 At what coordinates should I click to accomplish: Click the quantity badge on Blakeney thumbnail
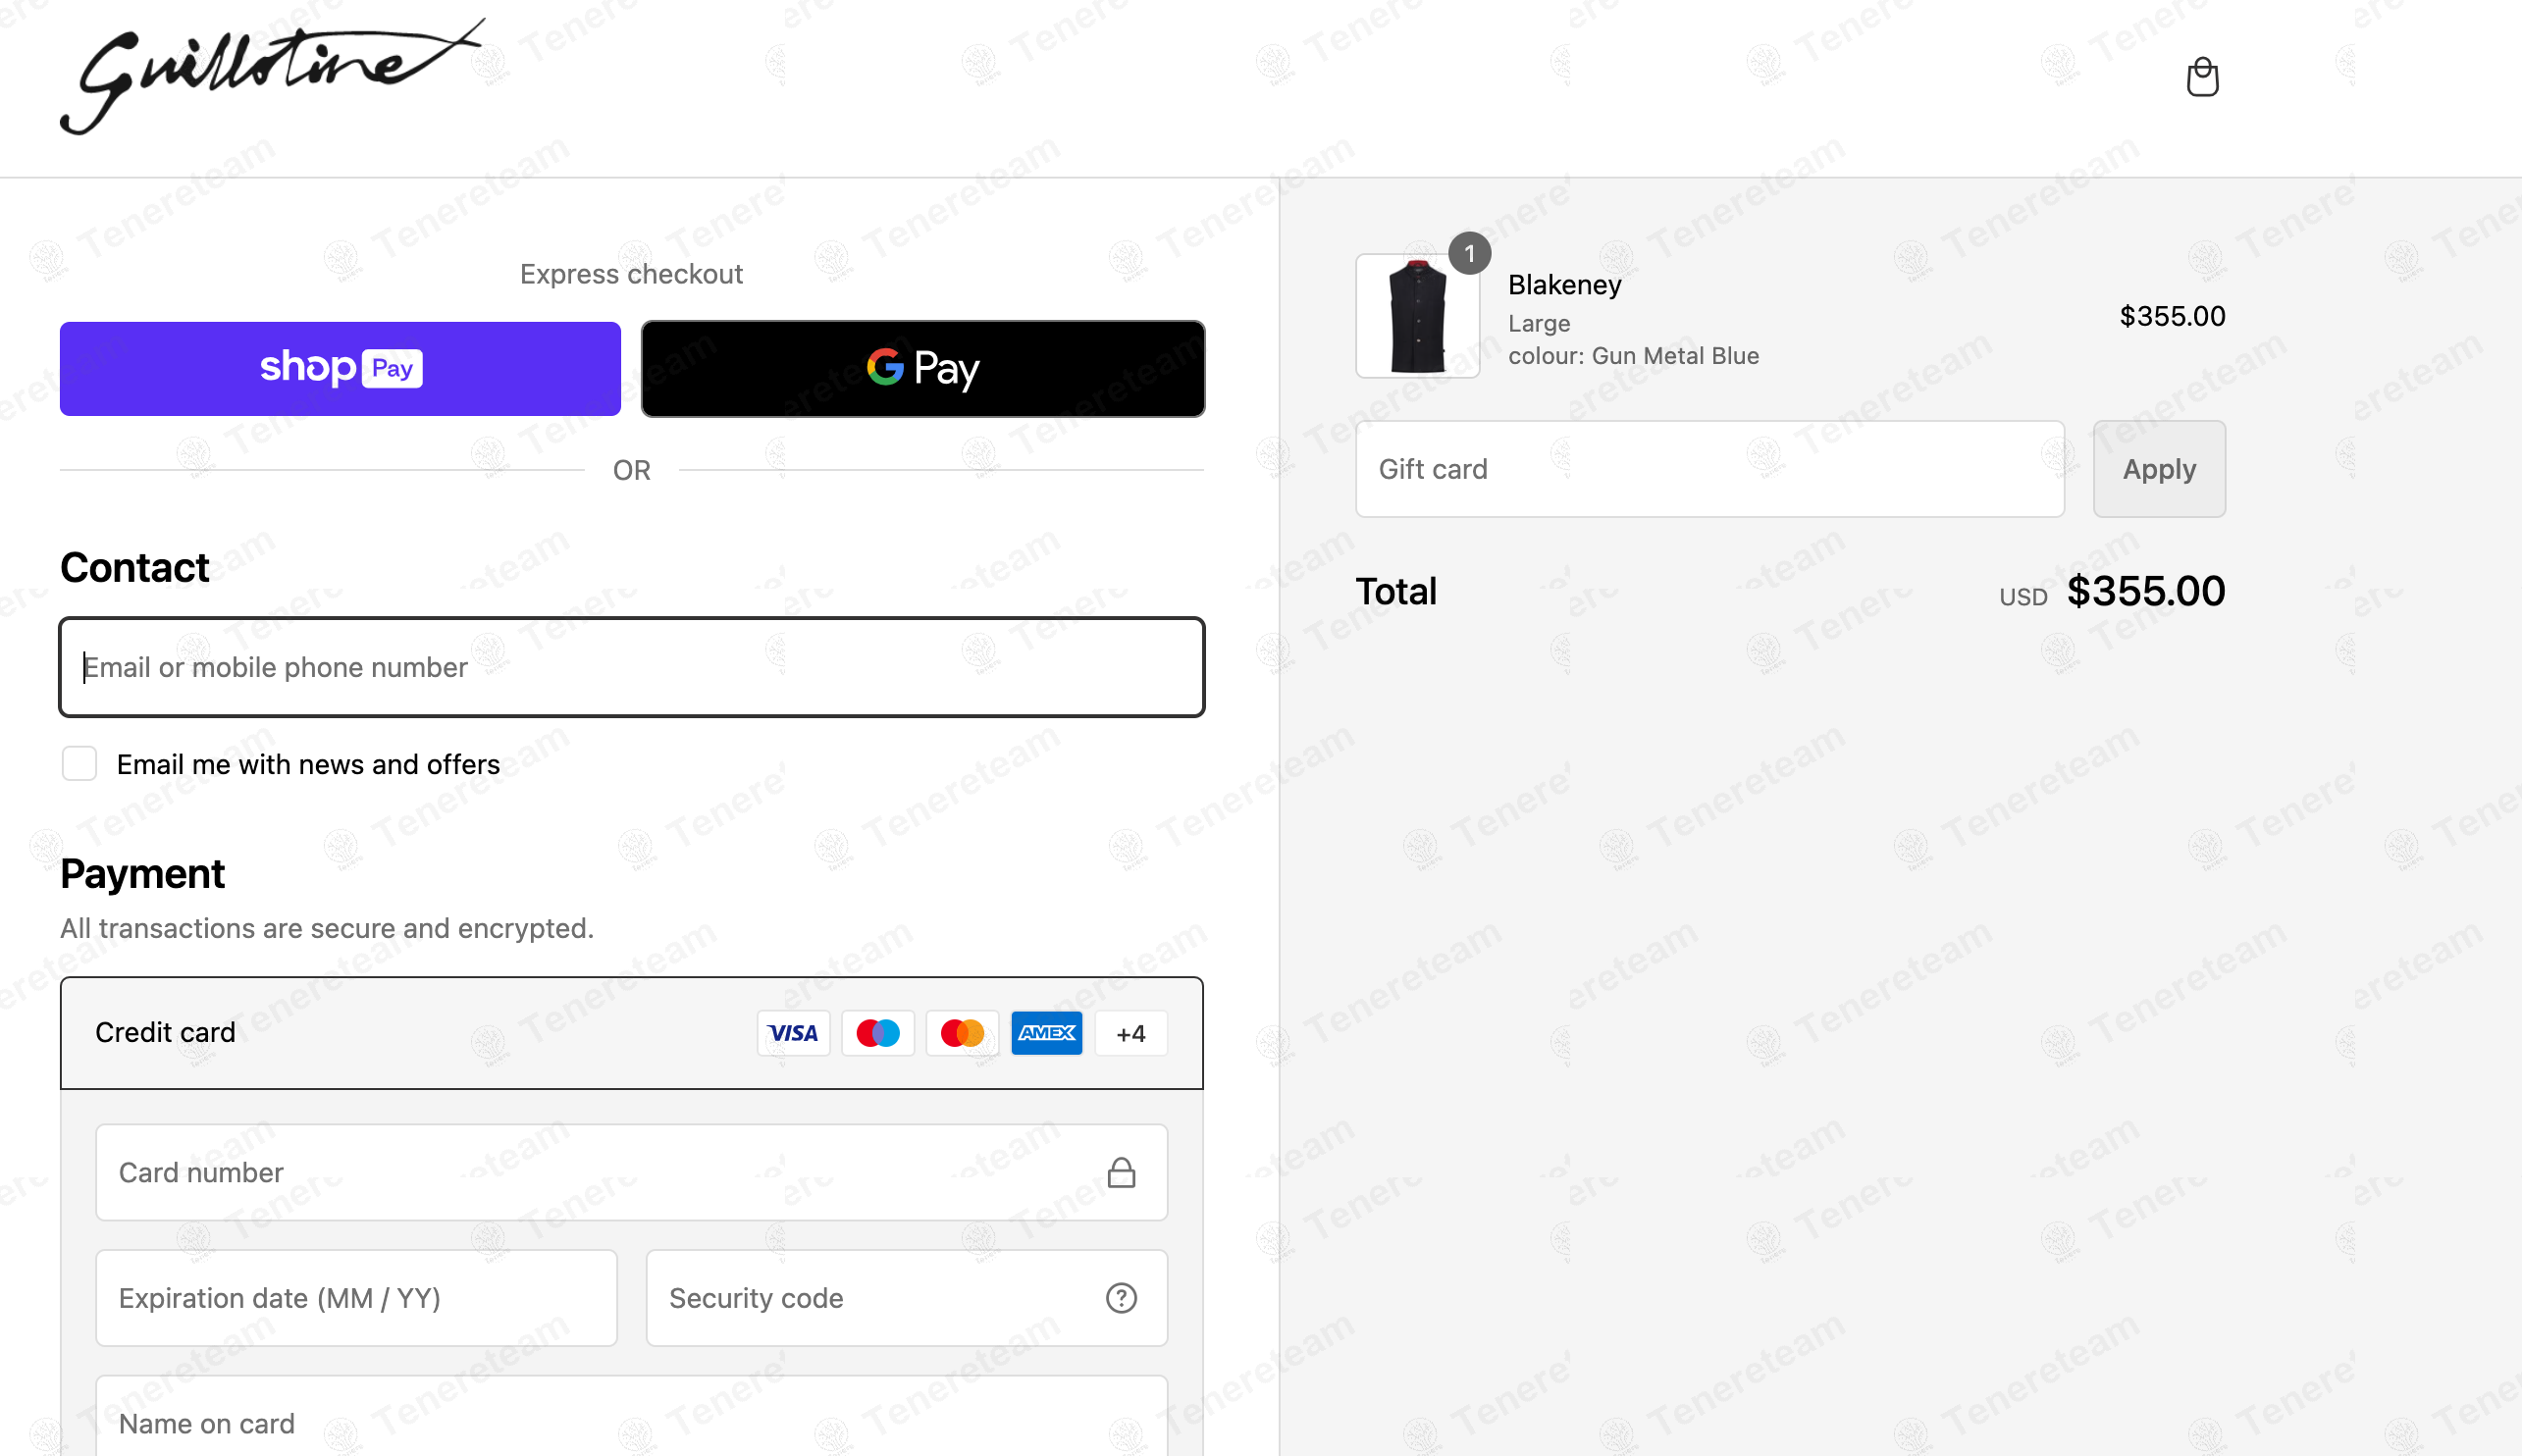pyautogui.click(x=1469, y=253)
